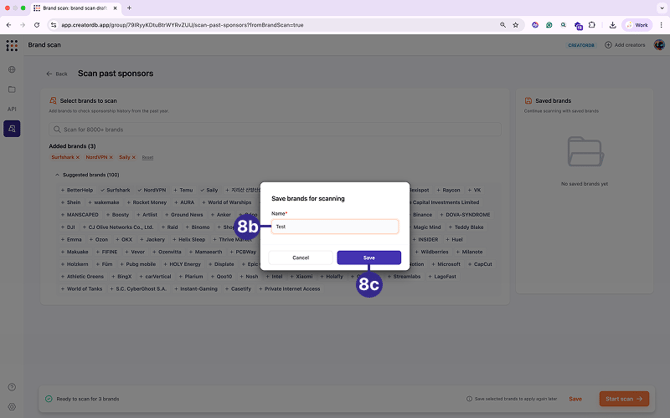Image resolution: width=670 pixels, height=418 pixels.
Task: Click the Save button in the dialog
Action: (369, 257)
